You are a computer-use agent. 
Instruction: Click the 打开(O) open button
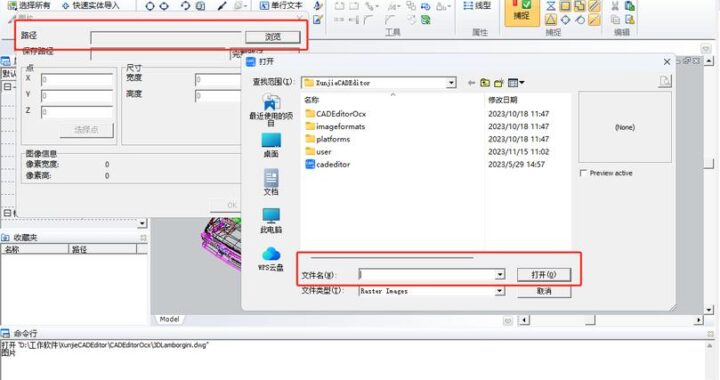(544, 274)
